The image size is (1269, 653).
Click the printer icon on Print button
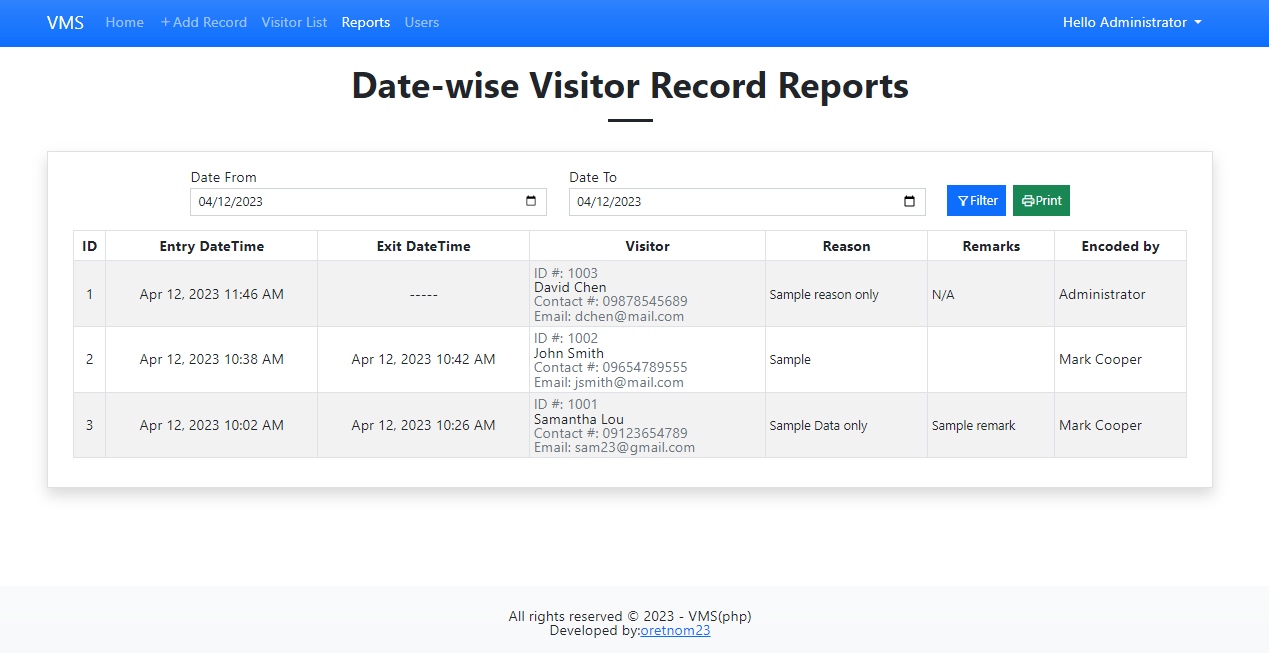coord(1026,200)
